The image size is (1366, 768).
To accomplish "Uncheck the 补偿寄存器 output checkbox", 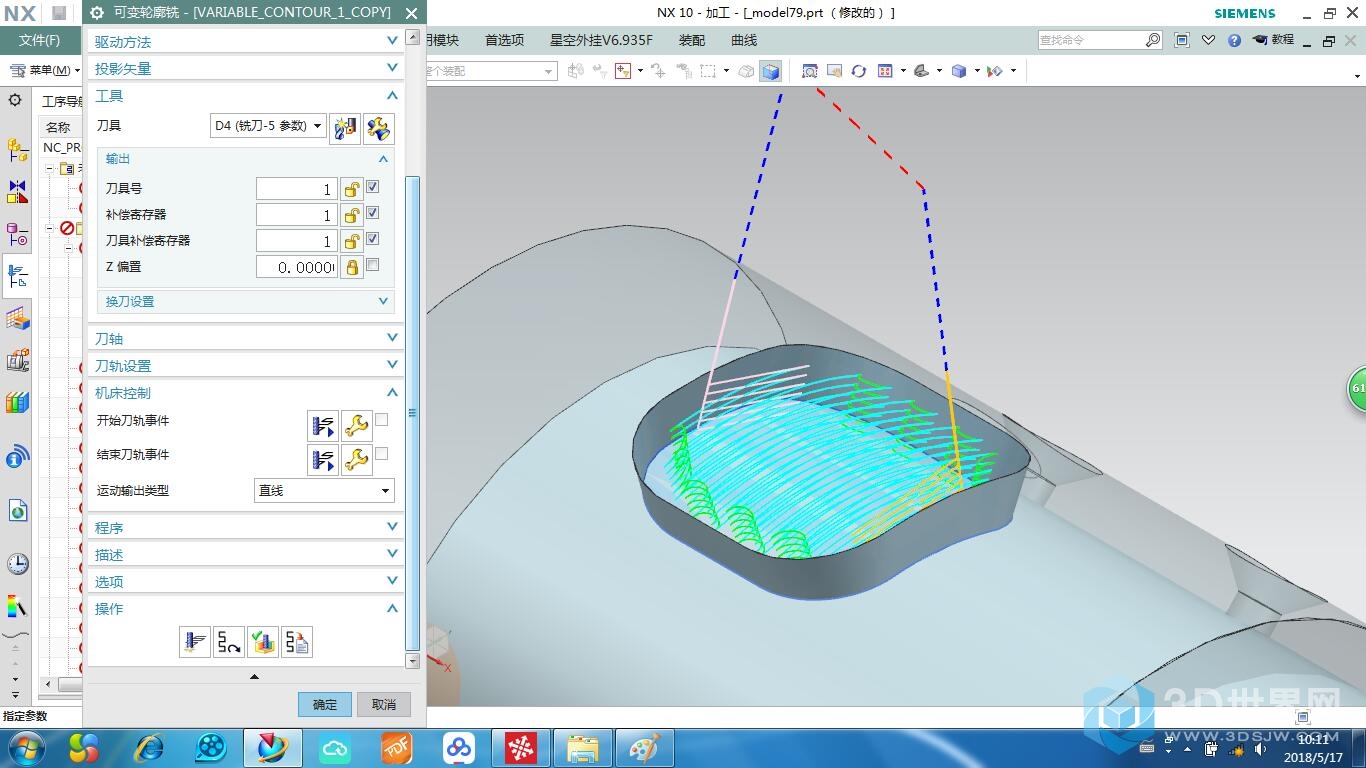I will [373, 213].
